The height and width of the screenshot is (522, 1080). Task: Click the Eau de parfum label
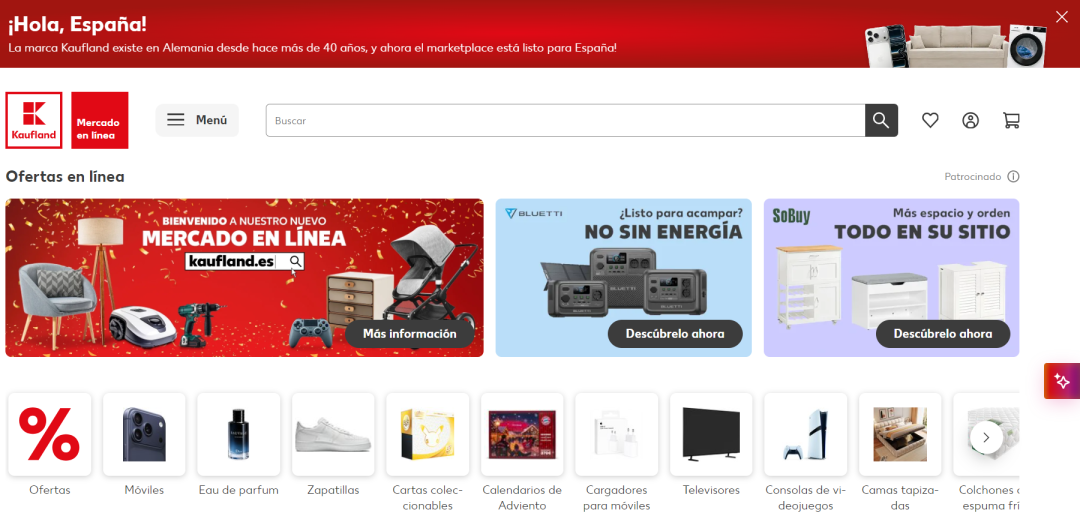pos(238,490)
